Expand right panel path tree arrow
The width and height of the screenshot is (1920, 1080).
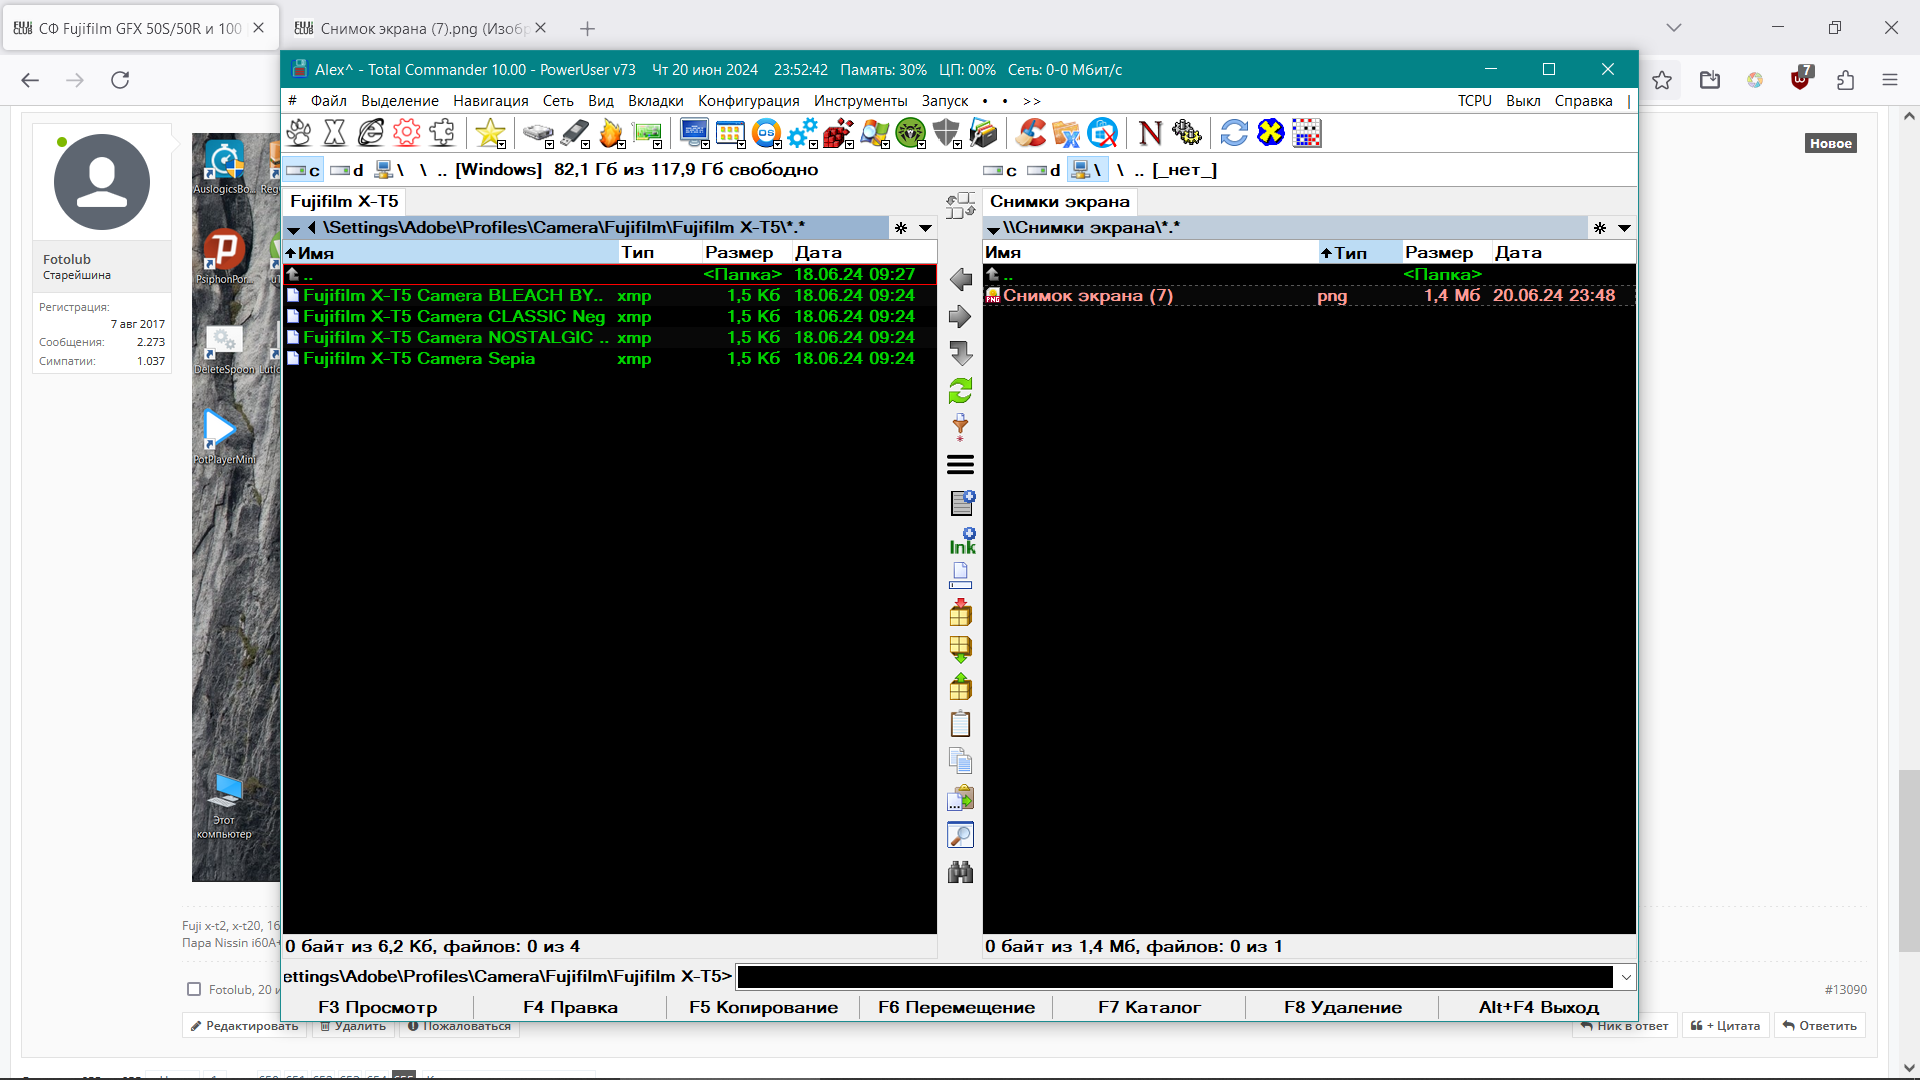point(993,229)
